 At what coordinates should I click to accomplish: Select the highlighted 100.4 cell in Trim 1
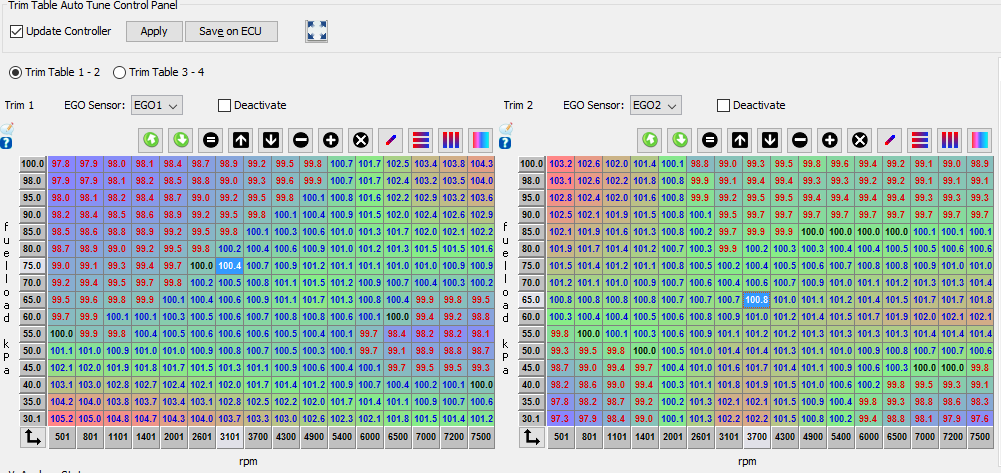(x=229, y=265)
